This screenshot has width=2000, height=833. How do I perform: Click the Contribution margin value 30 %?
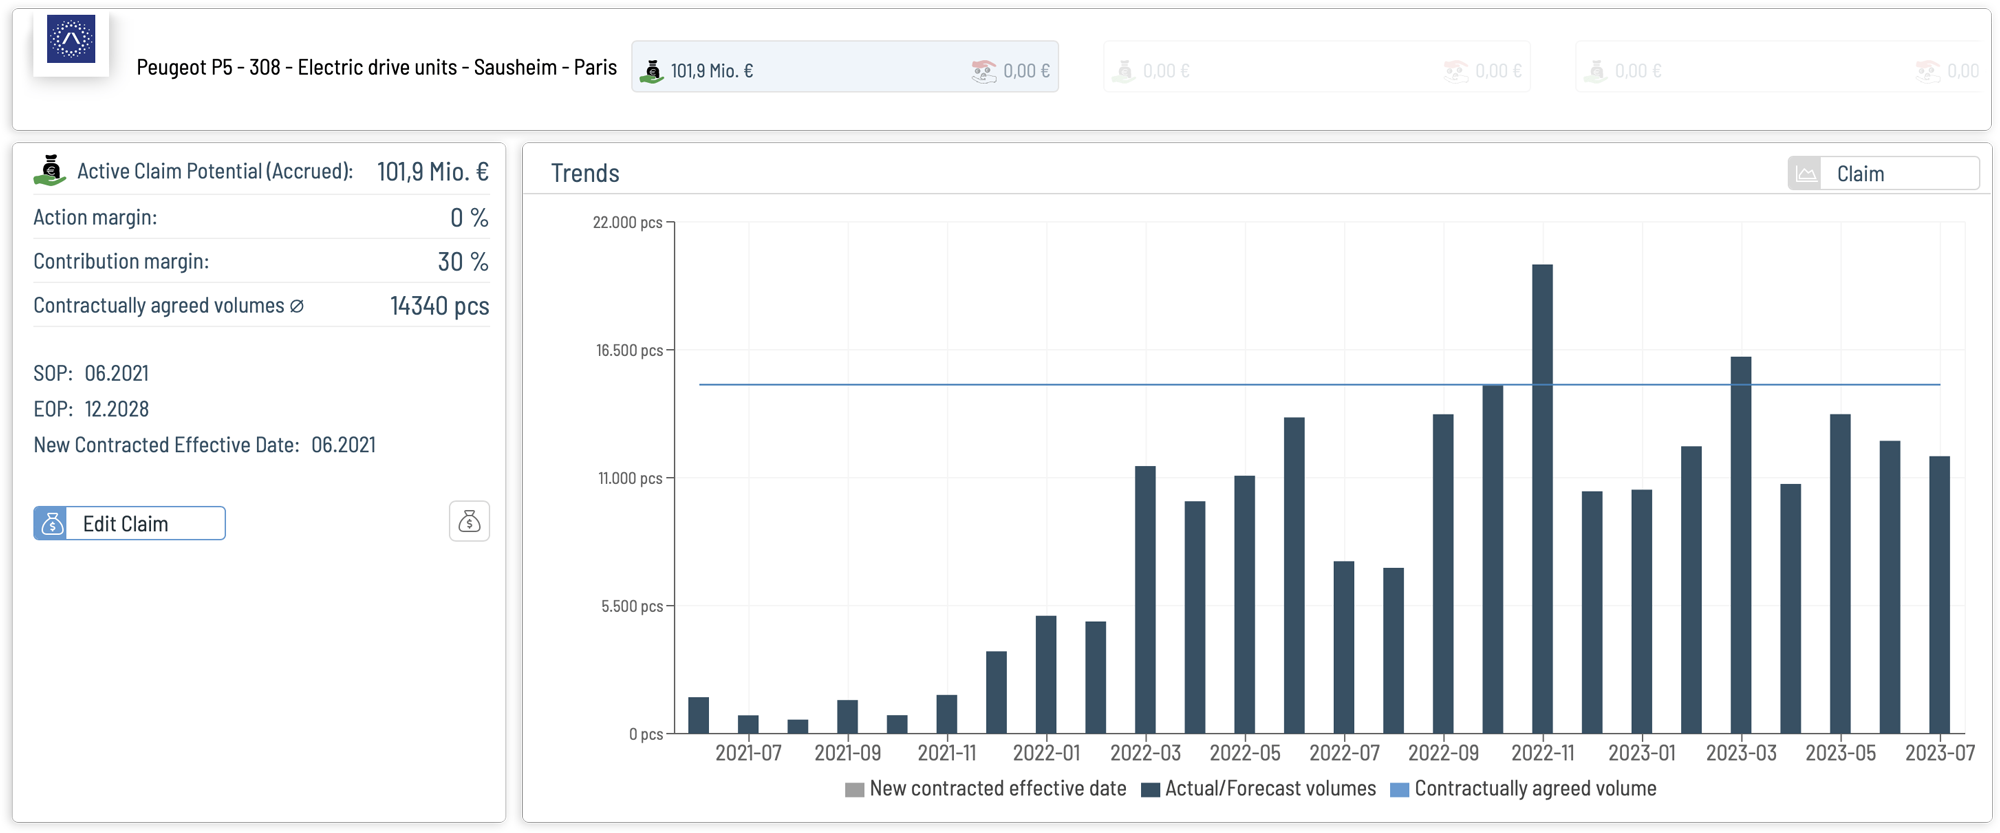pos(463,261)
